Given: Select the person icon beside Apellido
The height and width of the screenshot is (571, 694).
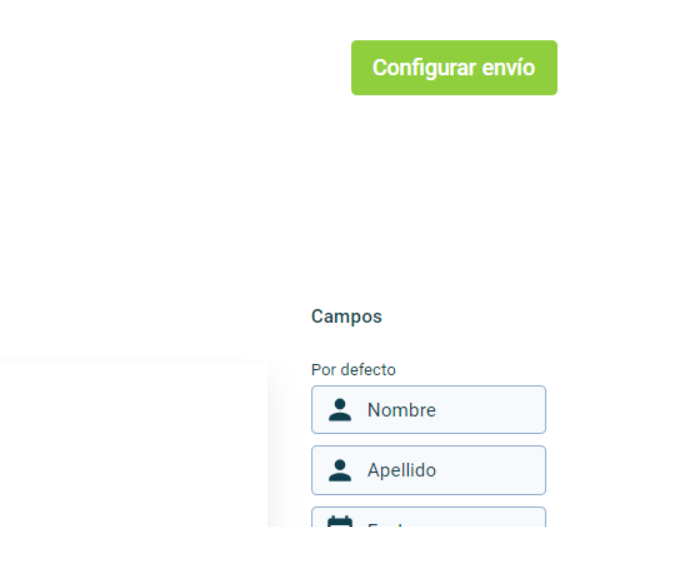Looking at the screenshot, I should click(340, 471).
